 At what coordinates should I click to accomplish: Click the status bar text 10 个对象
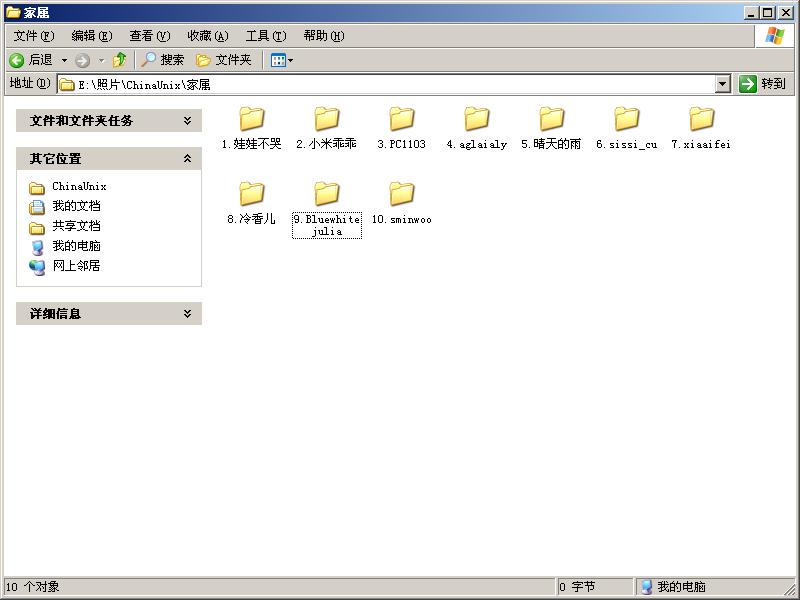click(33, 587)
